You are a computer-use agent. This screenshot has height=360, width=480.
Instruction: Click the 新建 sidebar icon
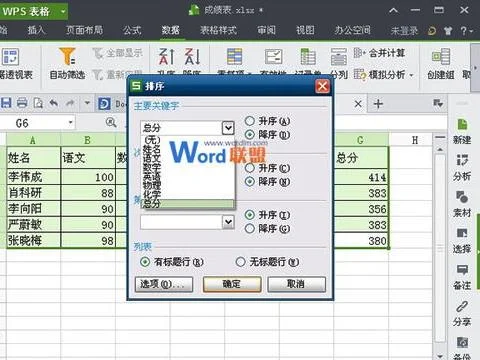(x=462, y=125)
